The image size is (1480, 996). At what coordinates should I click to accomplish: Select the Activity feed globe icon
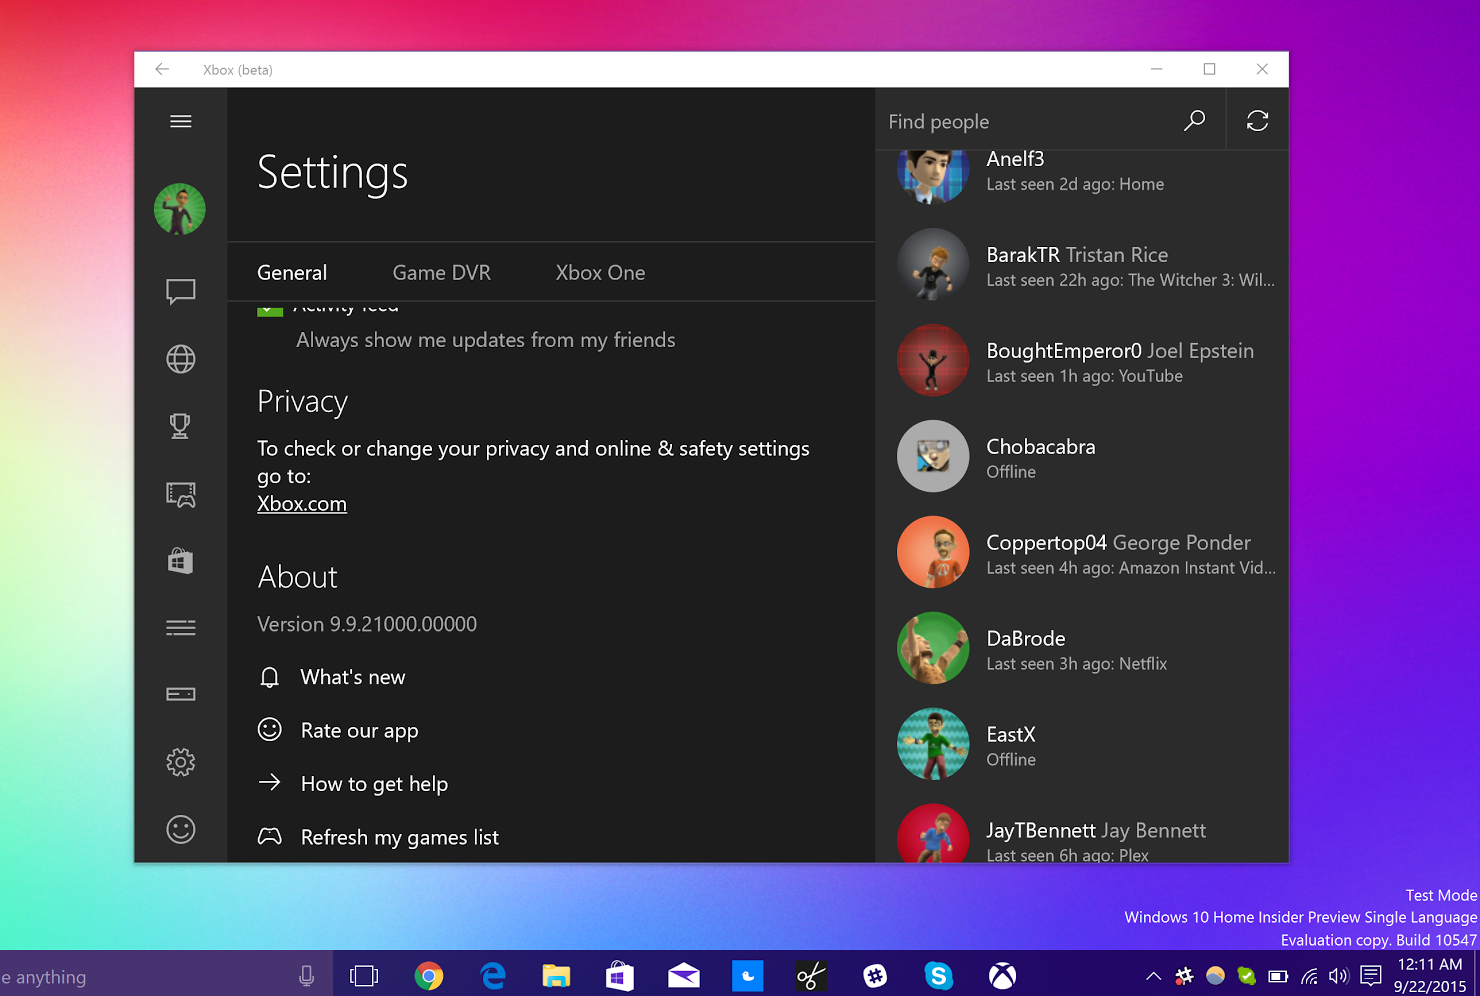181,359
